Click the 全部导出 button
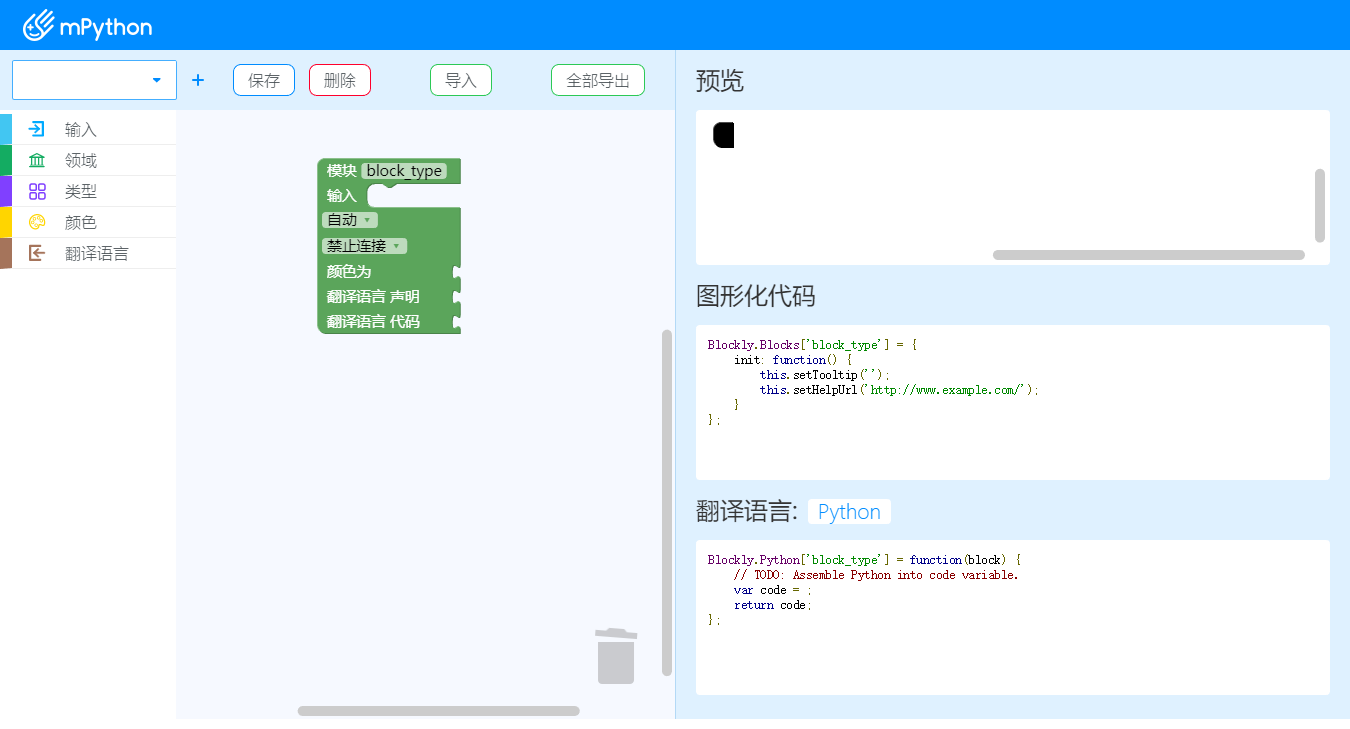Screen dimensions: 1350x729 coord(598,80)
